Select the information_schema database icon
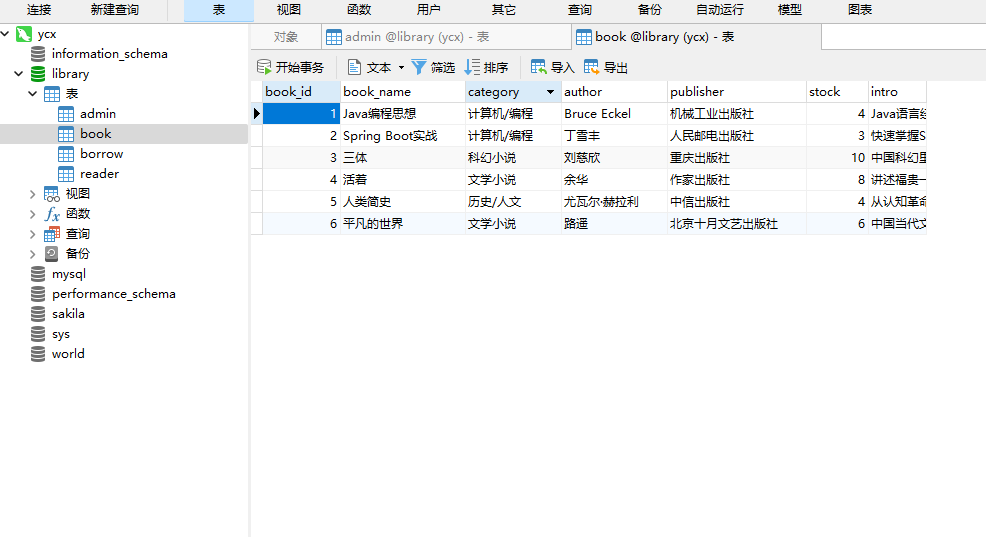Image resolution: width=986 pixels, height=537 pixels. coord(38,54)
